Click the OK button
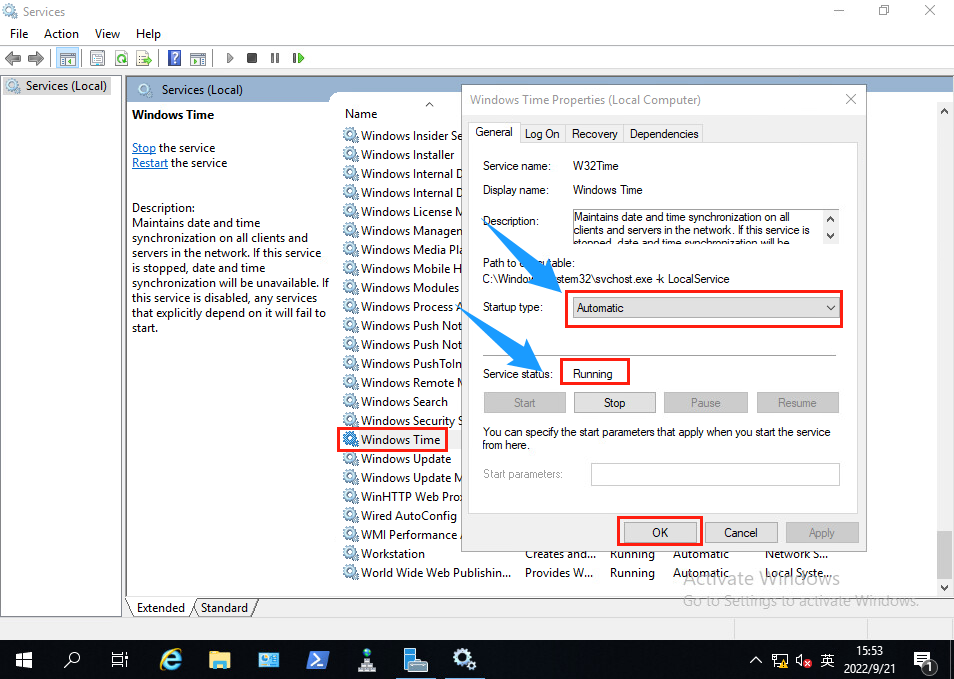 click(660, 533)
